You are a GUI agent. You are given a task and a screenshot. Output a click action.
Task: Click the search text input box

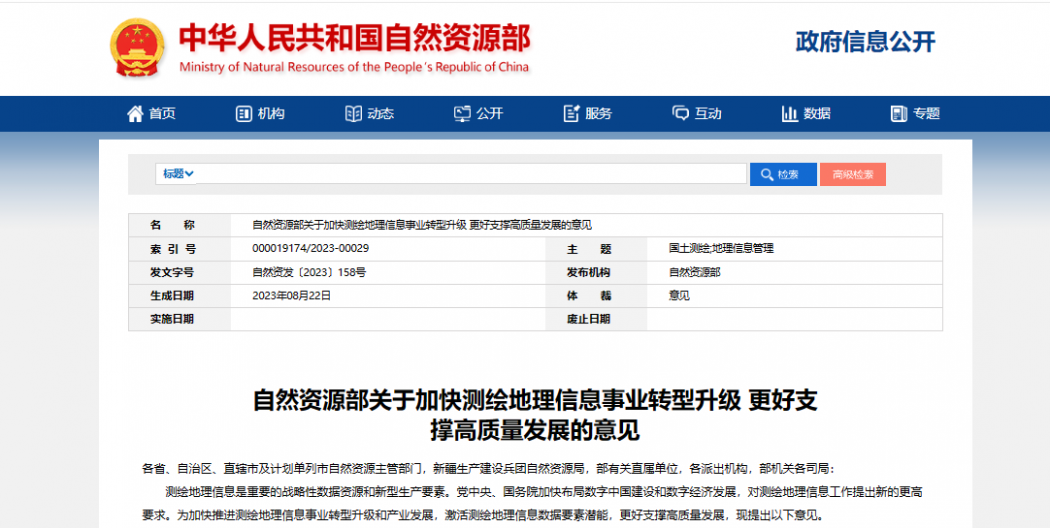click(x=471, y=174)
